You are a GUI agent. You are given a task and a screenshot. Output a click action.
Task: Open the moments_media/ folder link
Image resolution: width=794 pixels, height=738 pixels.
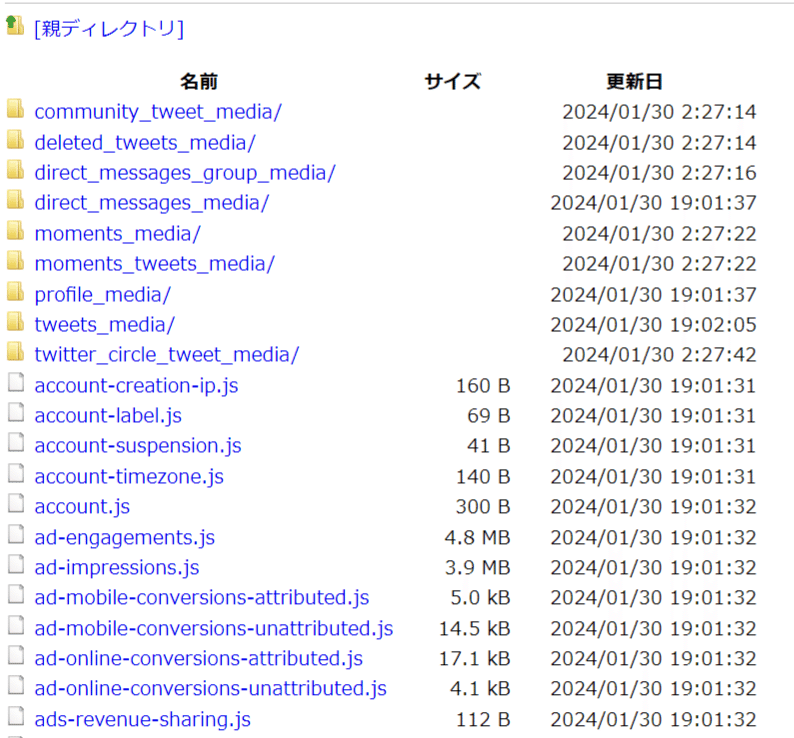coord(117,234)
